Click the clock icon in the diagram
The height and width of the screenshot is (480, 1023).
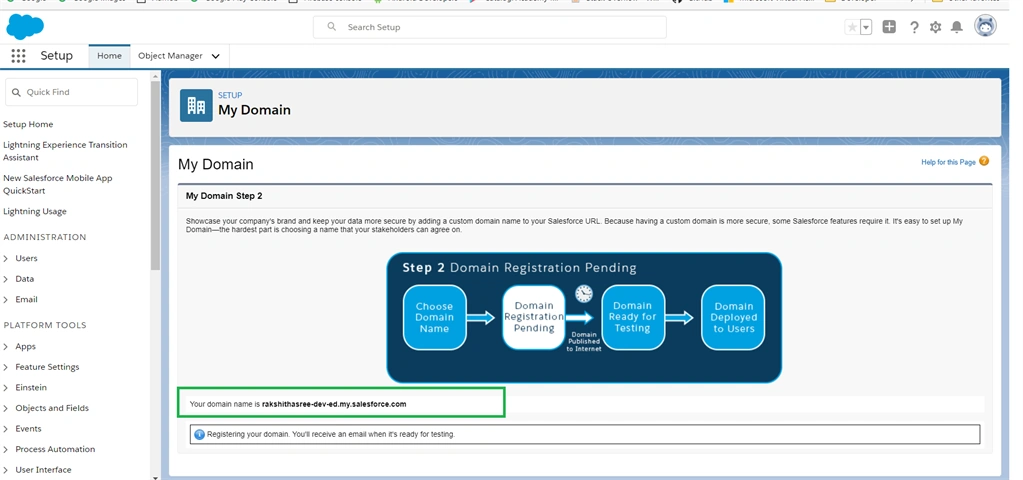tap(583, 294)
